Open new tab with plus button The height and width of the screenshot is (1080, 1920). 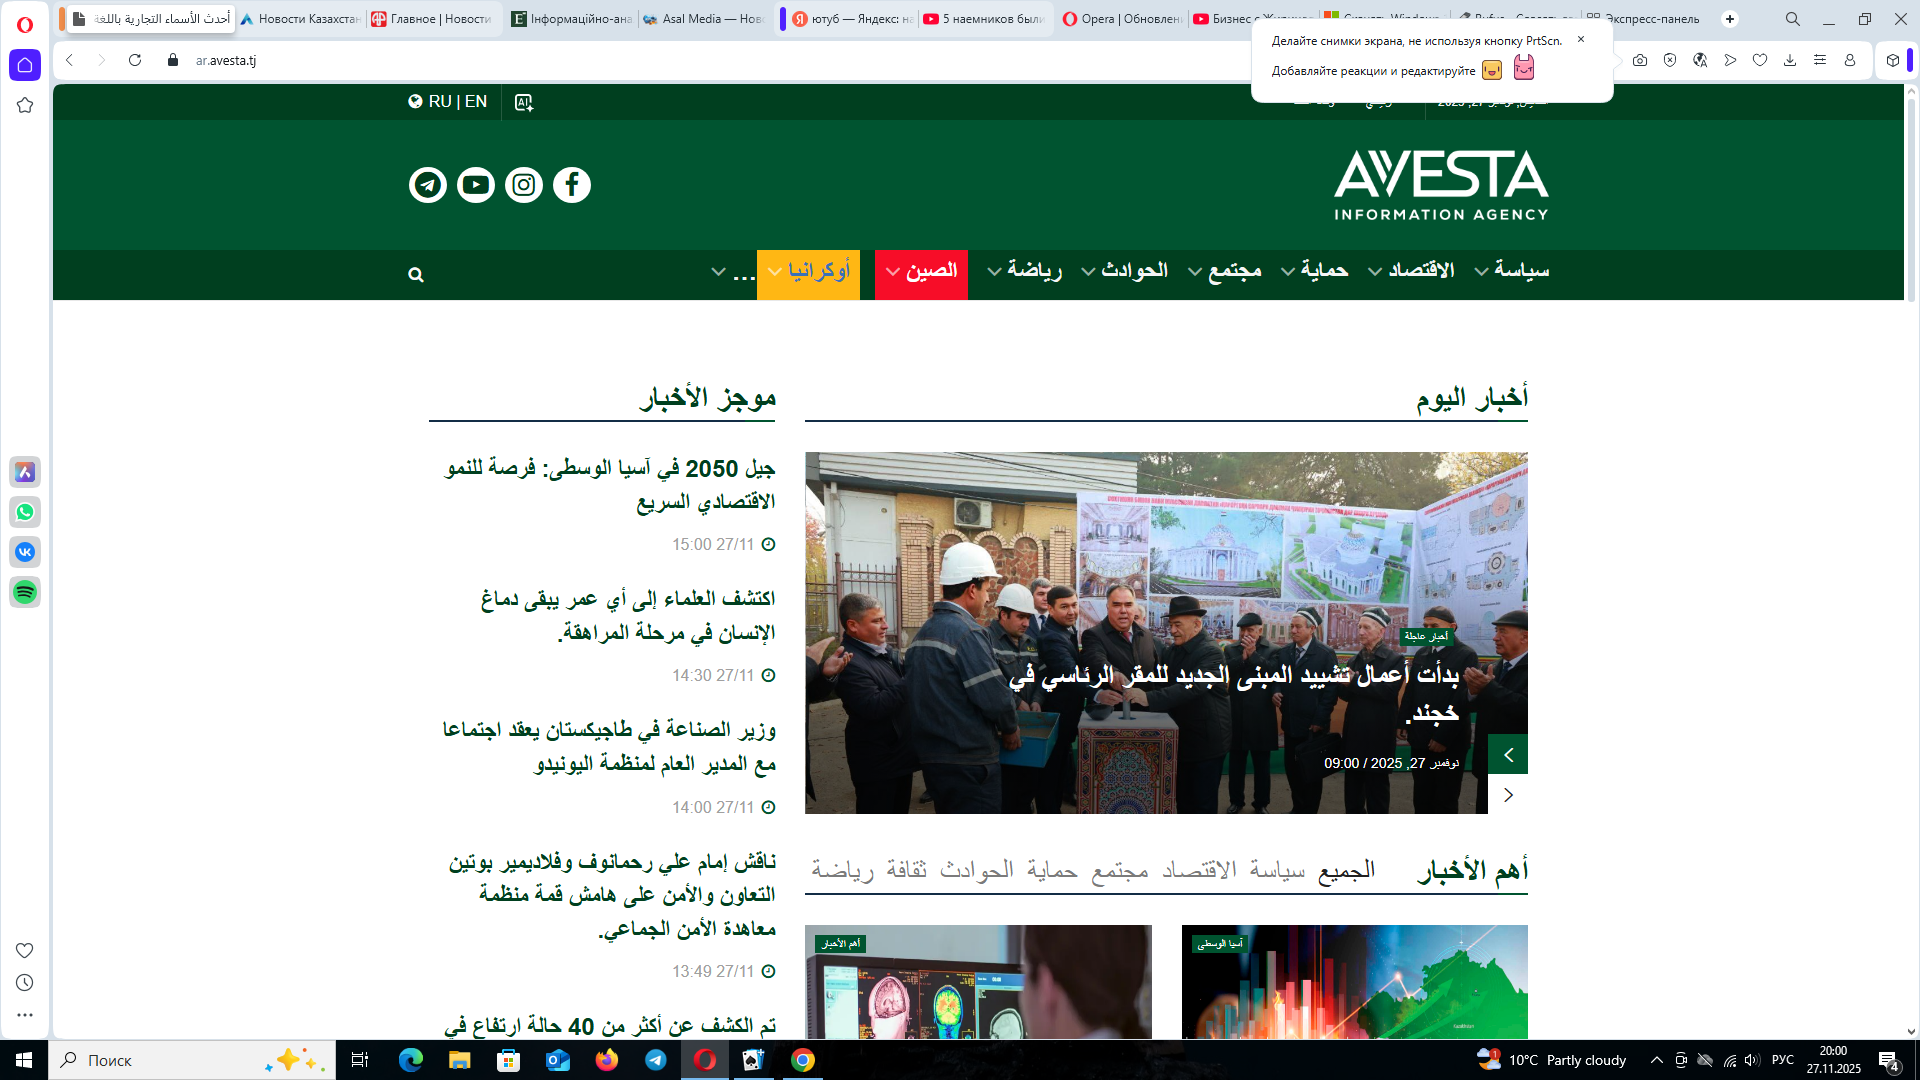pyautogui.click(x=1730, y=19)
